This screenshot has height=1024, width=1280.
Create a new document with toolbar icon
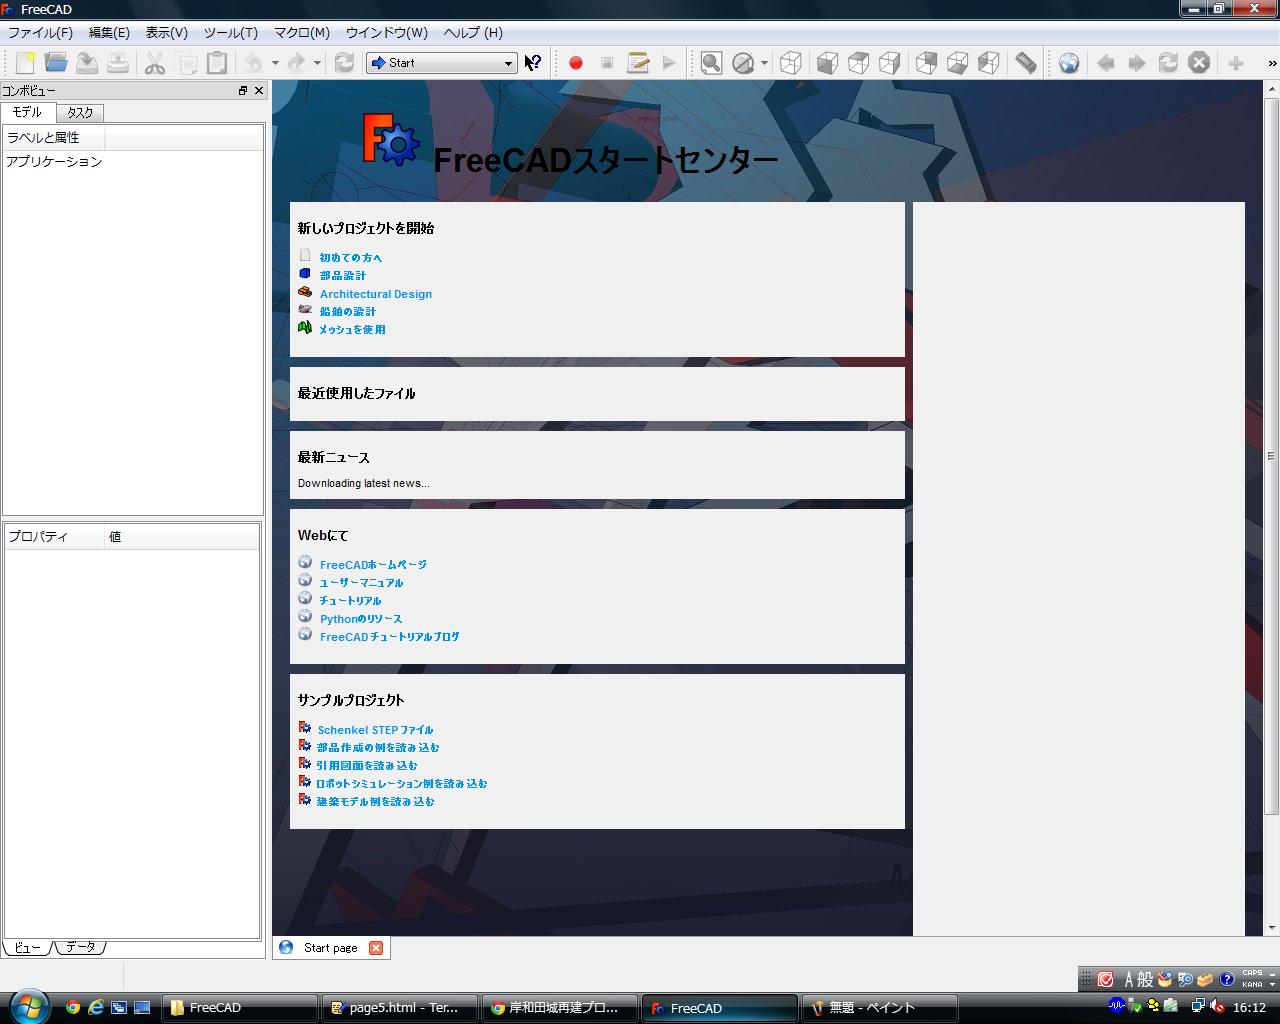25,63
